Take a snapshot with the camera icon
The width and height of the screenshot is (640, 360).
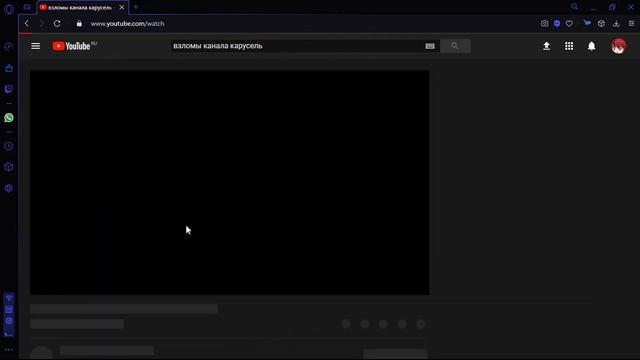coord(544,24)
